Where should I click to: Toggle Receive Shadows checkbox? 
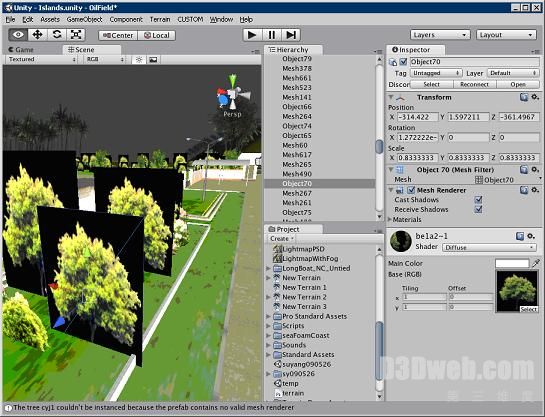[x=478, y=209]
